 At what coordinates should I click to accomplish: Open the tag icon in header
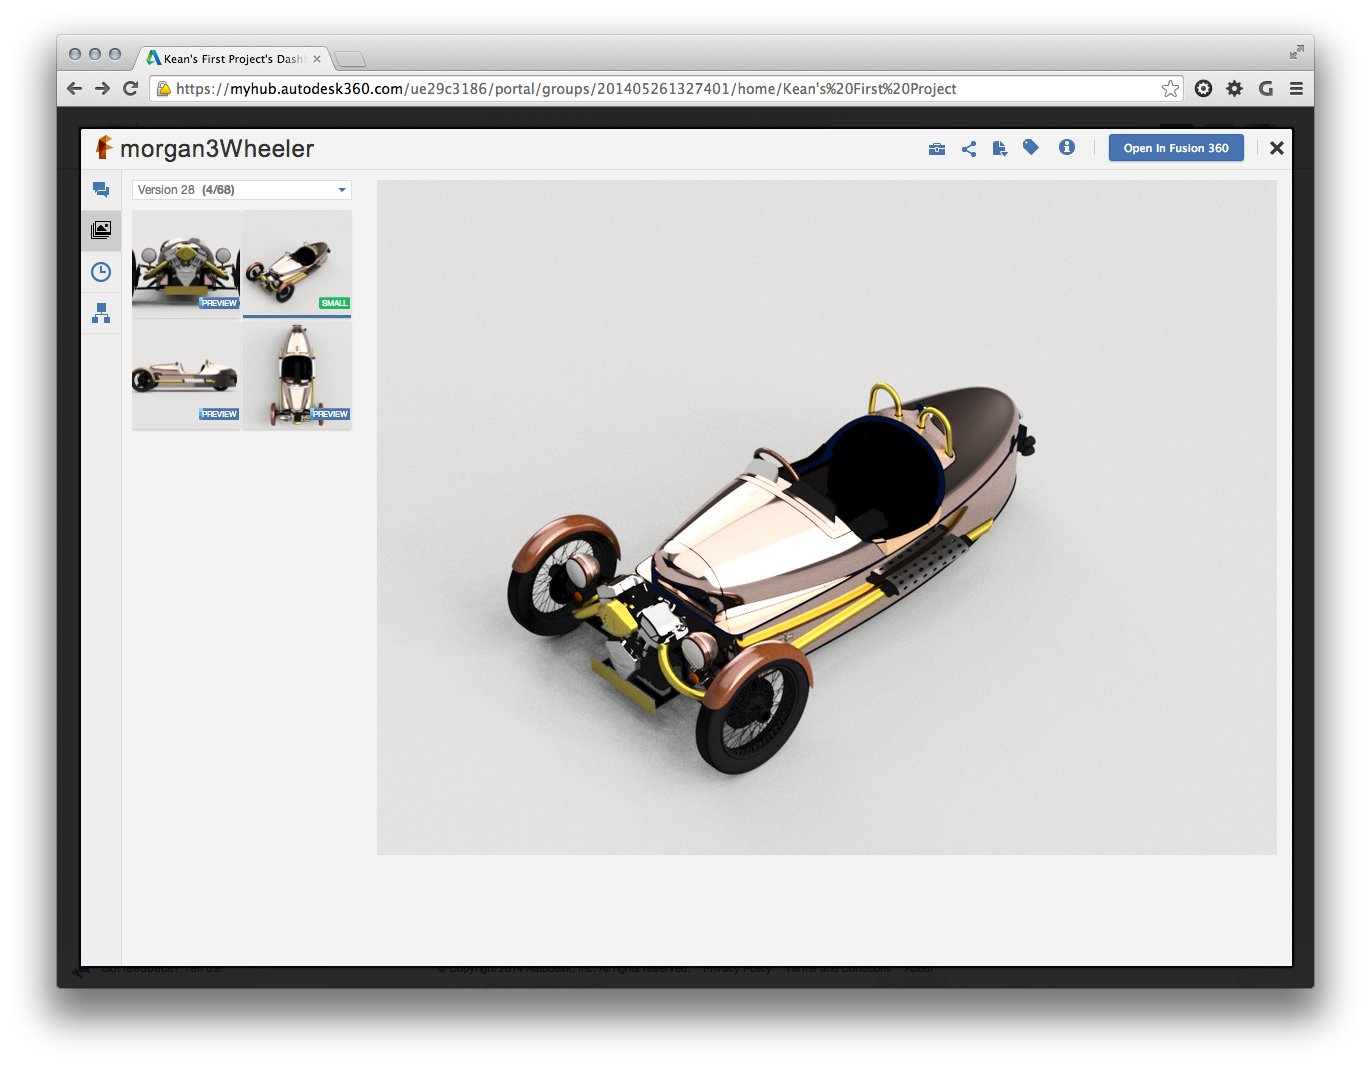(1031, 148)
